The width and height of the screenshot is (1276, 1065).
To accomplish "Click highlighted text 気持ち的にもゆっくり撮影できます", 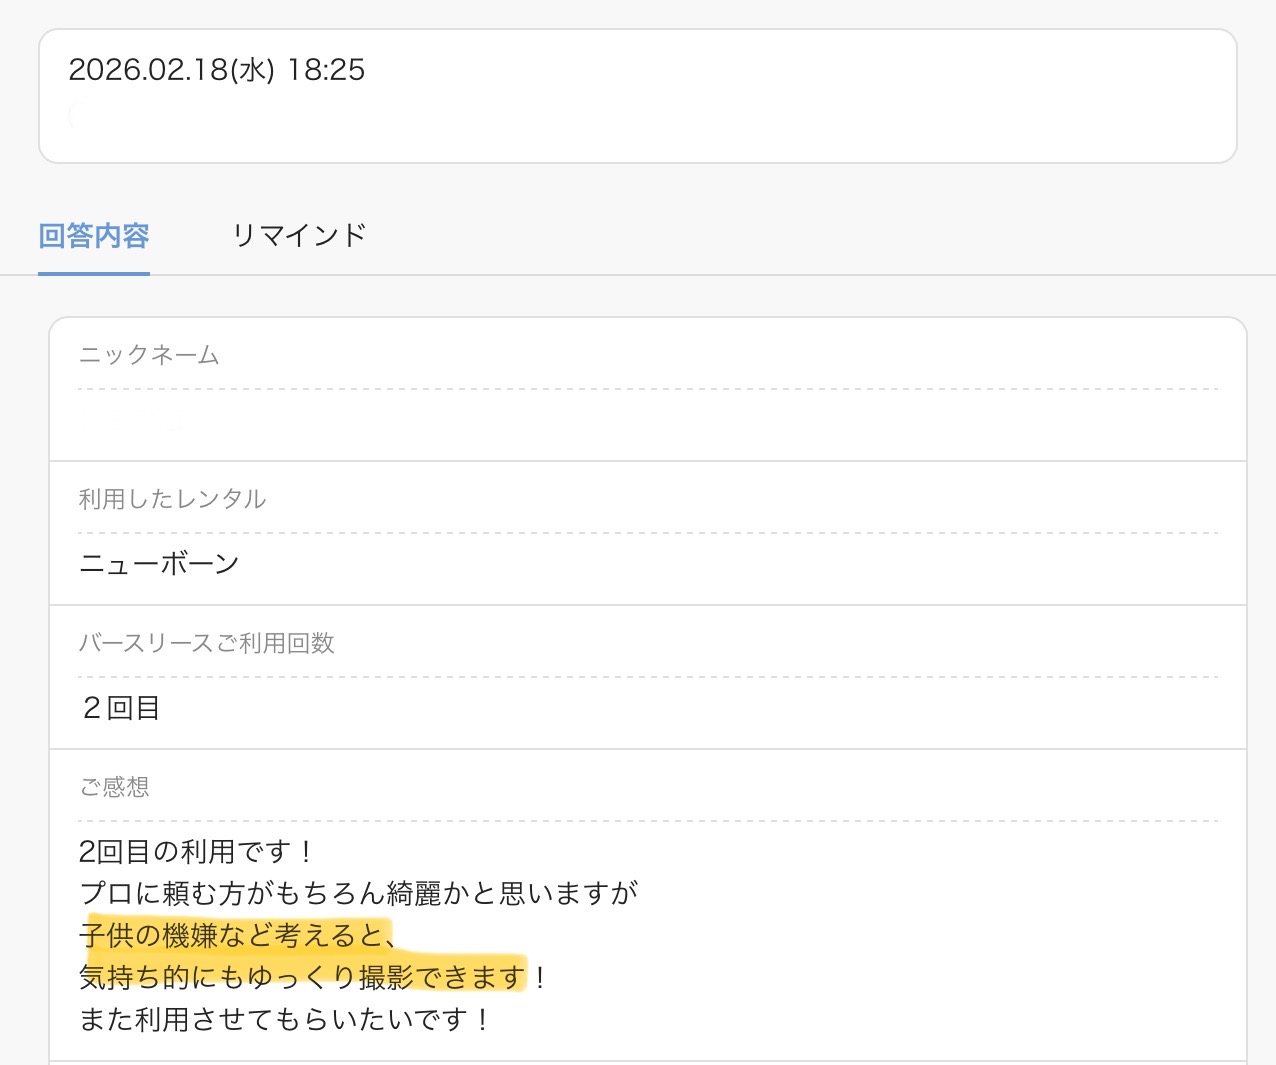I will click(x=302, y=977).
